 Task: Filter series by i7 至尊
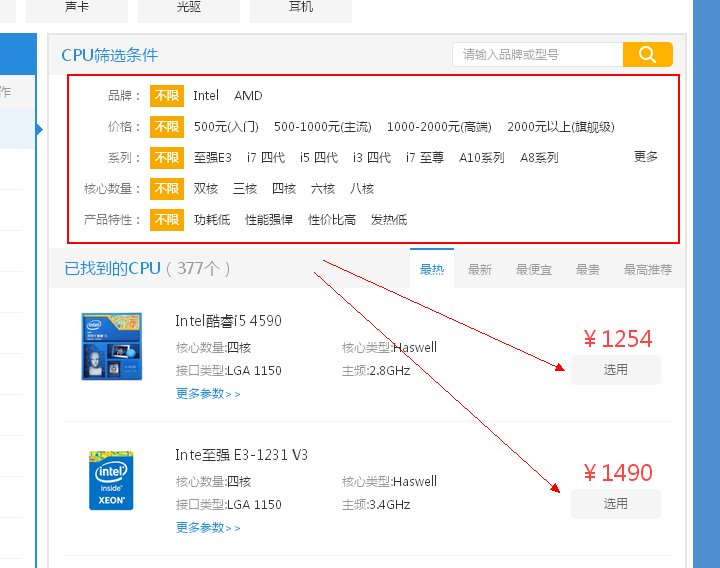pos(425,157)
